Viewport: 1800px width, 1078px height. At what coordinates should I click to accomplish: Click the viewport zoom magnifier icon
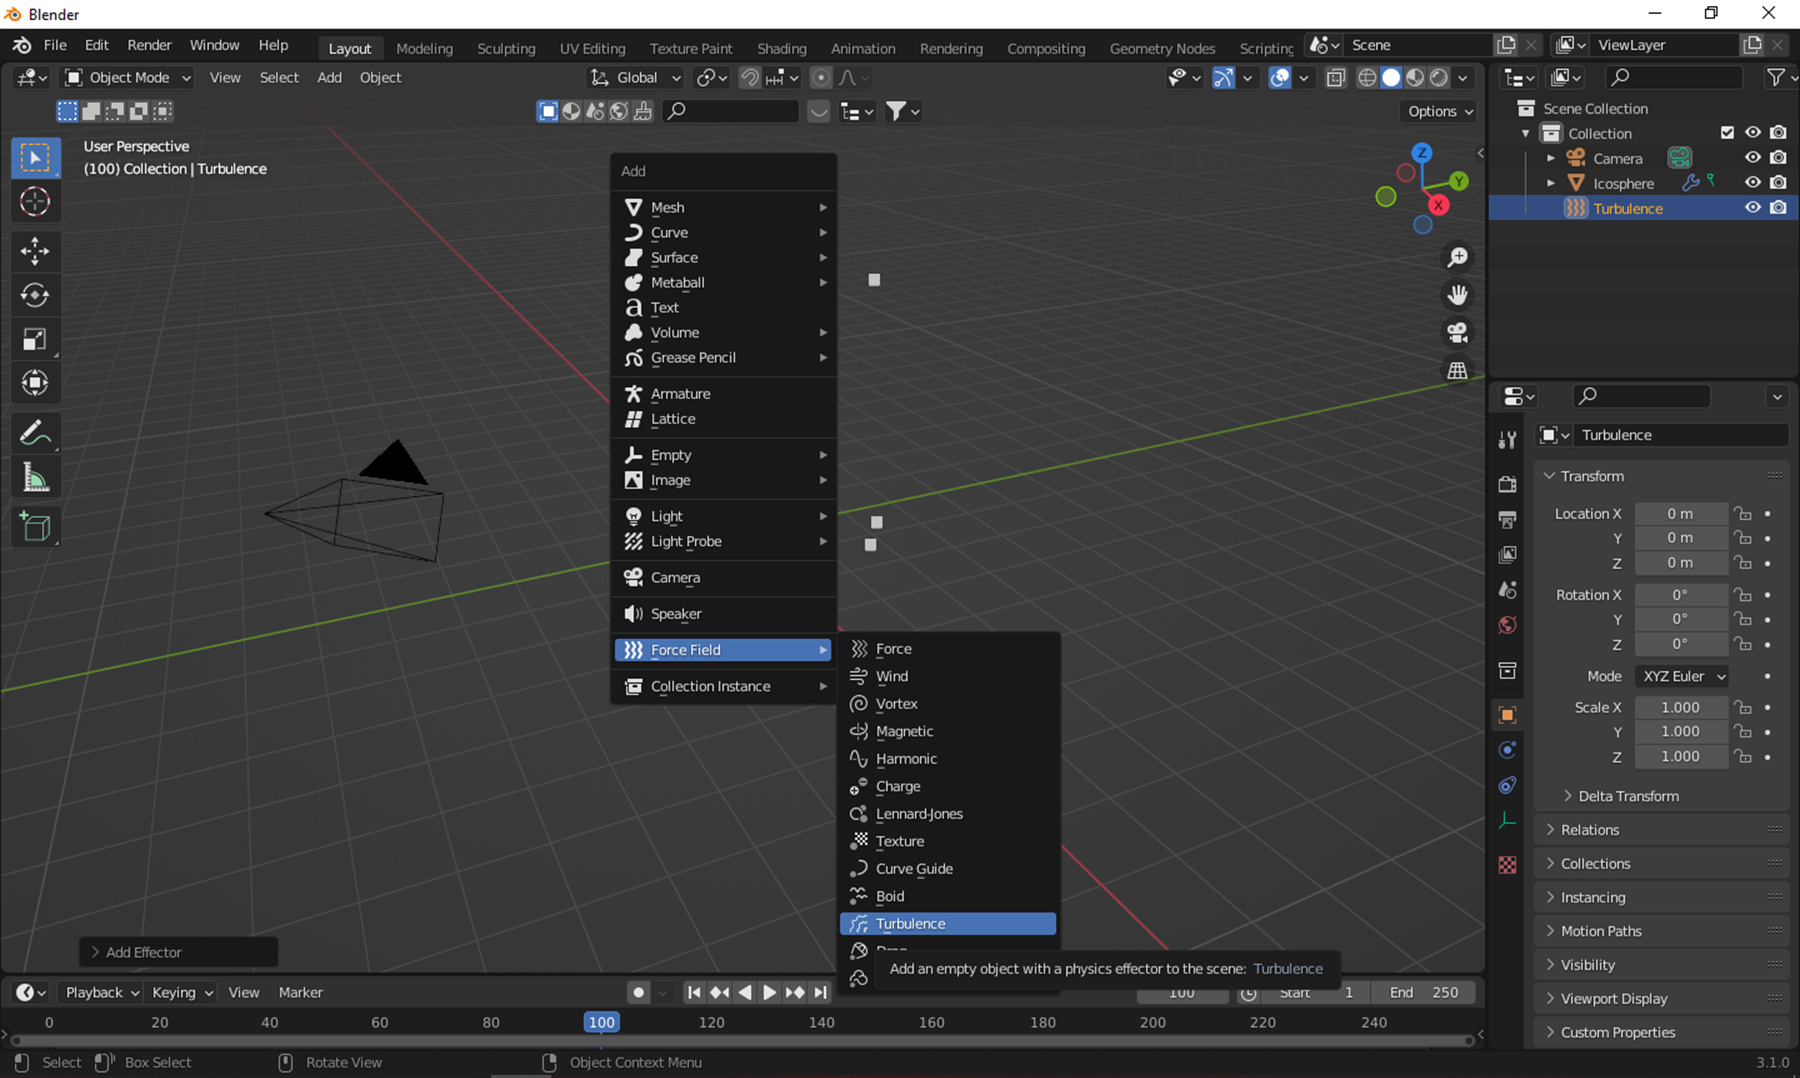tap(1457, 258)
